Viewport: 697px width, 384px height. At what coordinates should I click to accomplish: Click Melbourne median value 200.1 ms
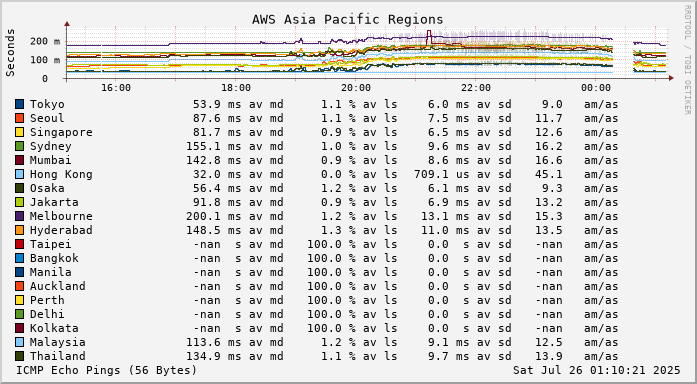(x=213, y=216)
